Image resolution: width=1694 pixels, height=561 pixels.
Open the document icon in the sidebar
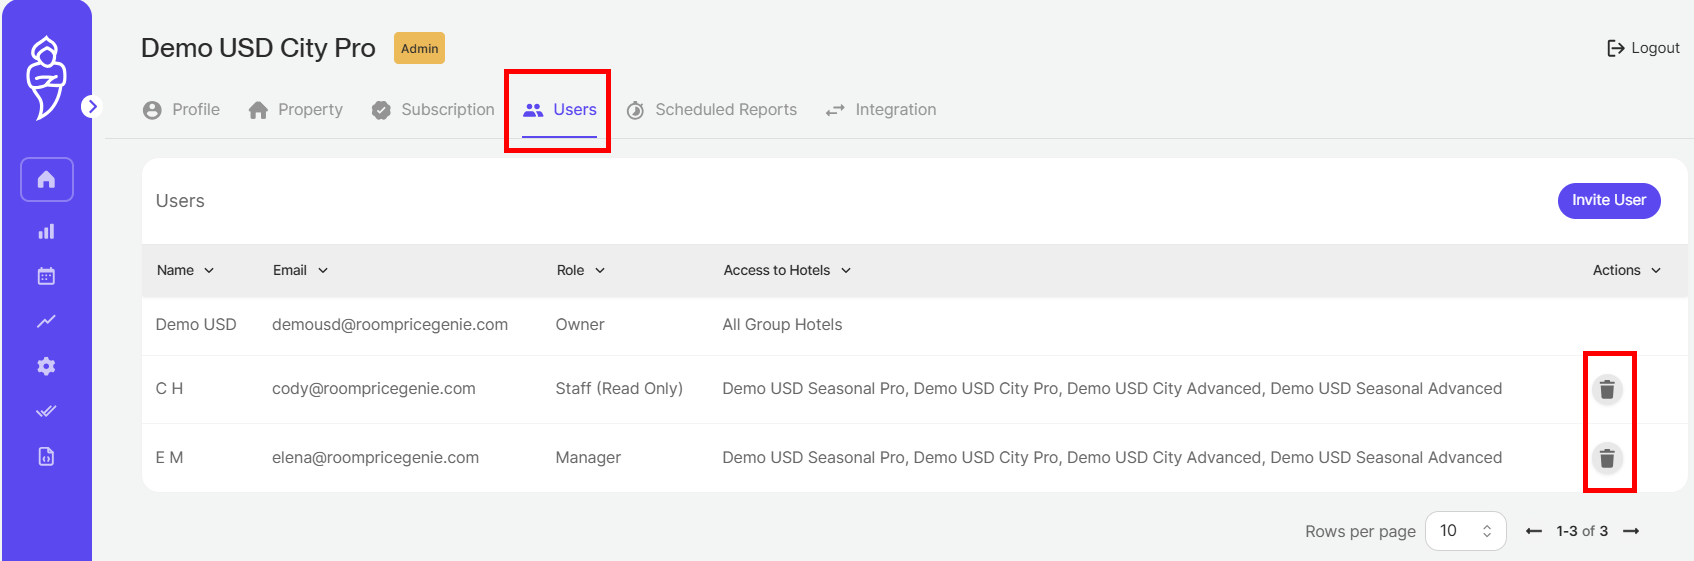pos(46,456)
